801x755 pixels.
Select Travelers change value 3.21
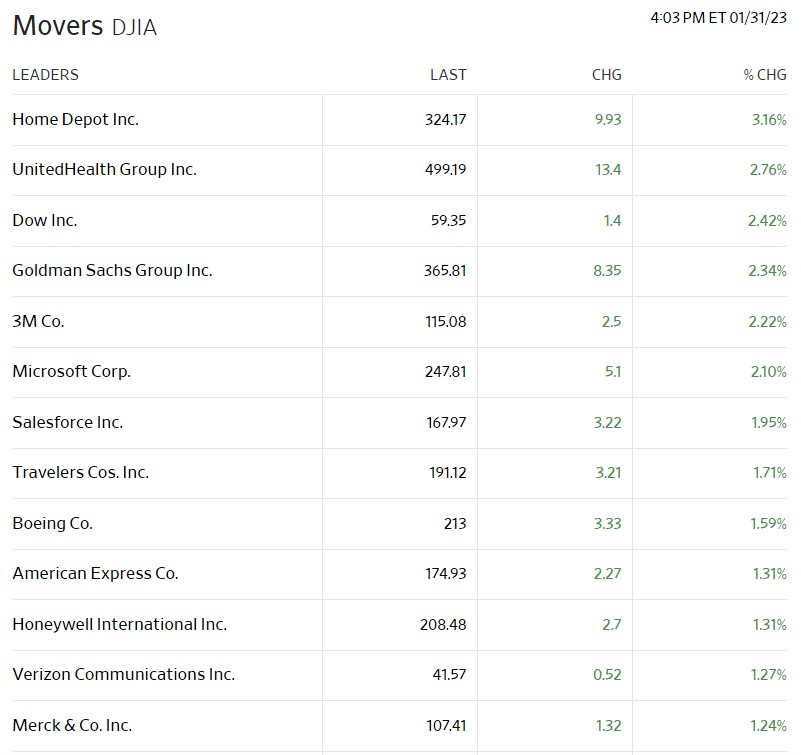pyautogui.click(x=608, y=473)
